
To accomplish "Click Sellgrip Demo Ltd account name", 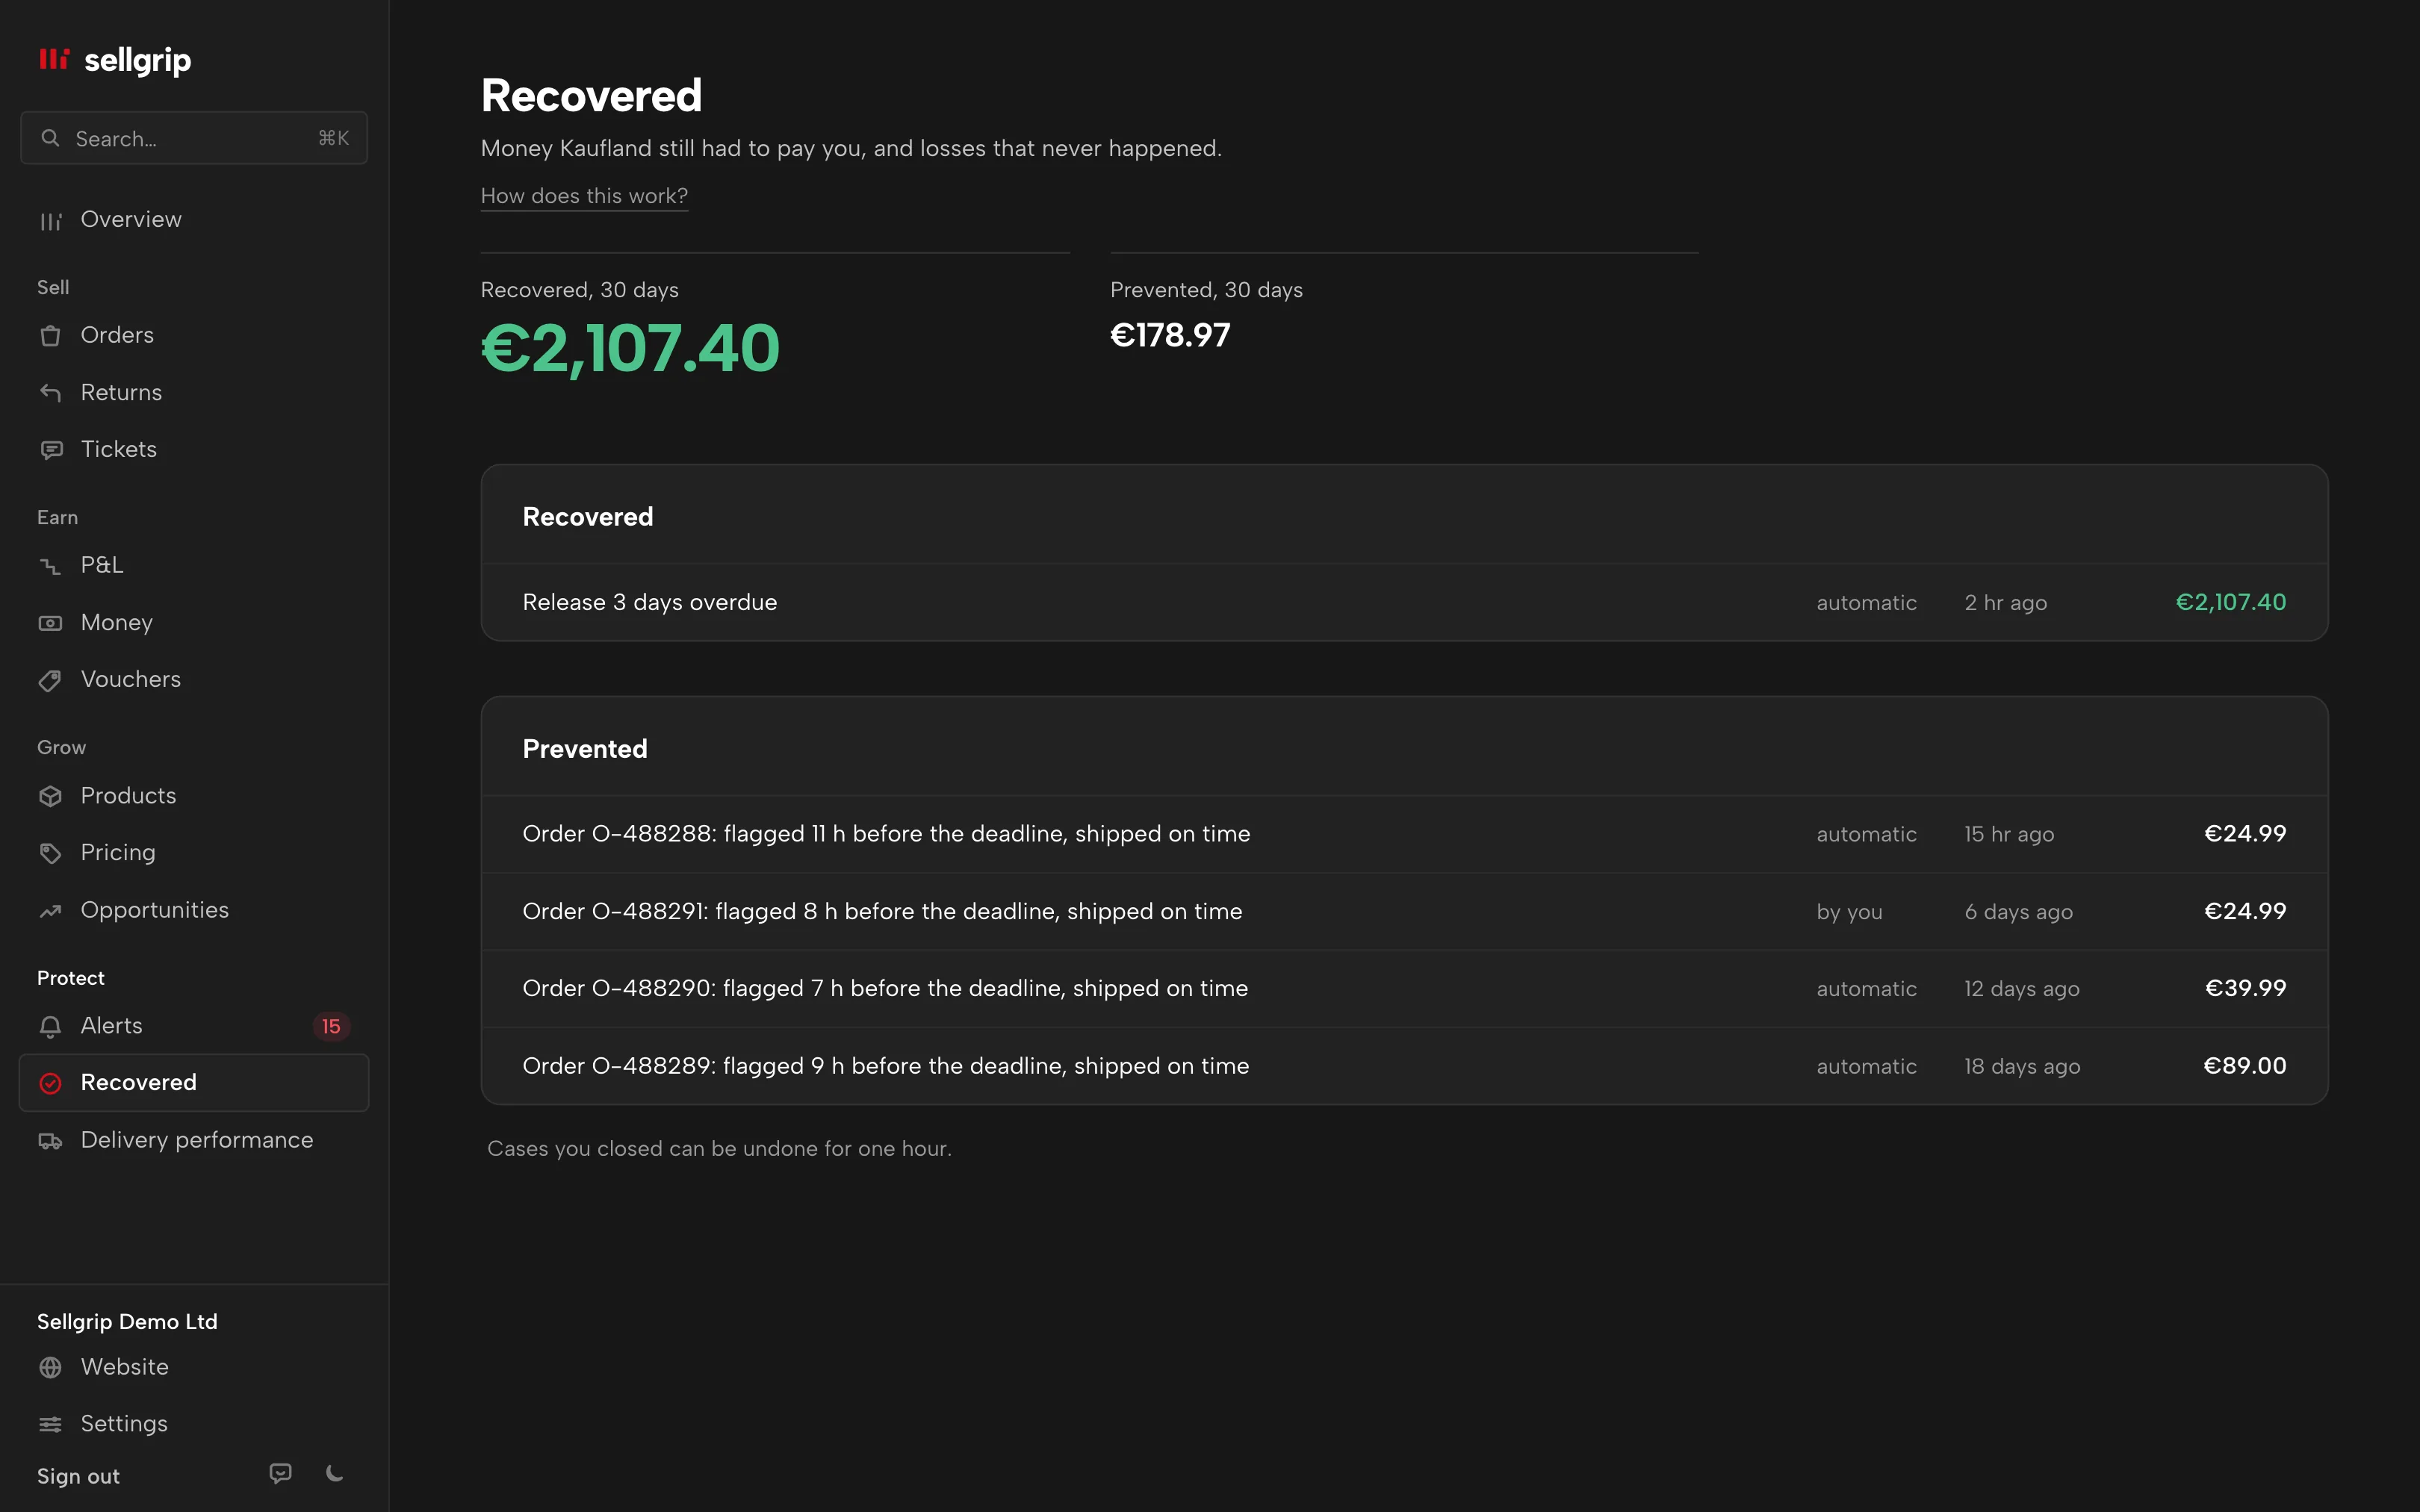I will tap(127, 1322).
